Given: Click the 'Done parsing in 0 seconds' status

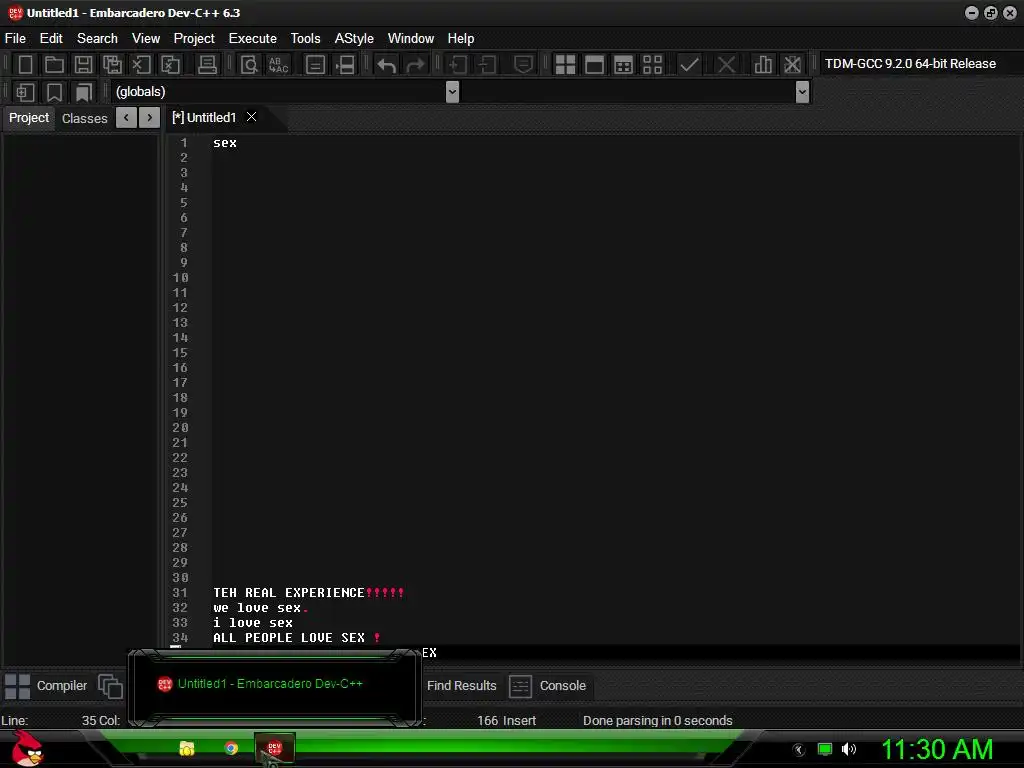Looking at the screenshot, I should click(x=657, y=720).
